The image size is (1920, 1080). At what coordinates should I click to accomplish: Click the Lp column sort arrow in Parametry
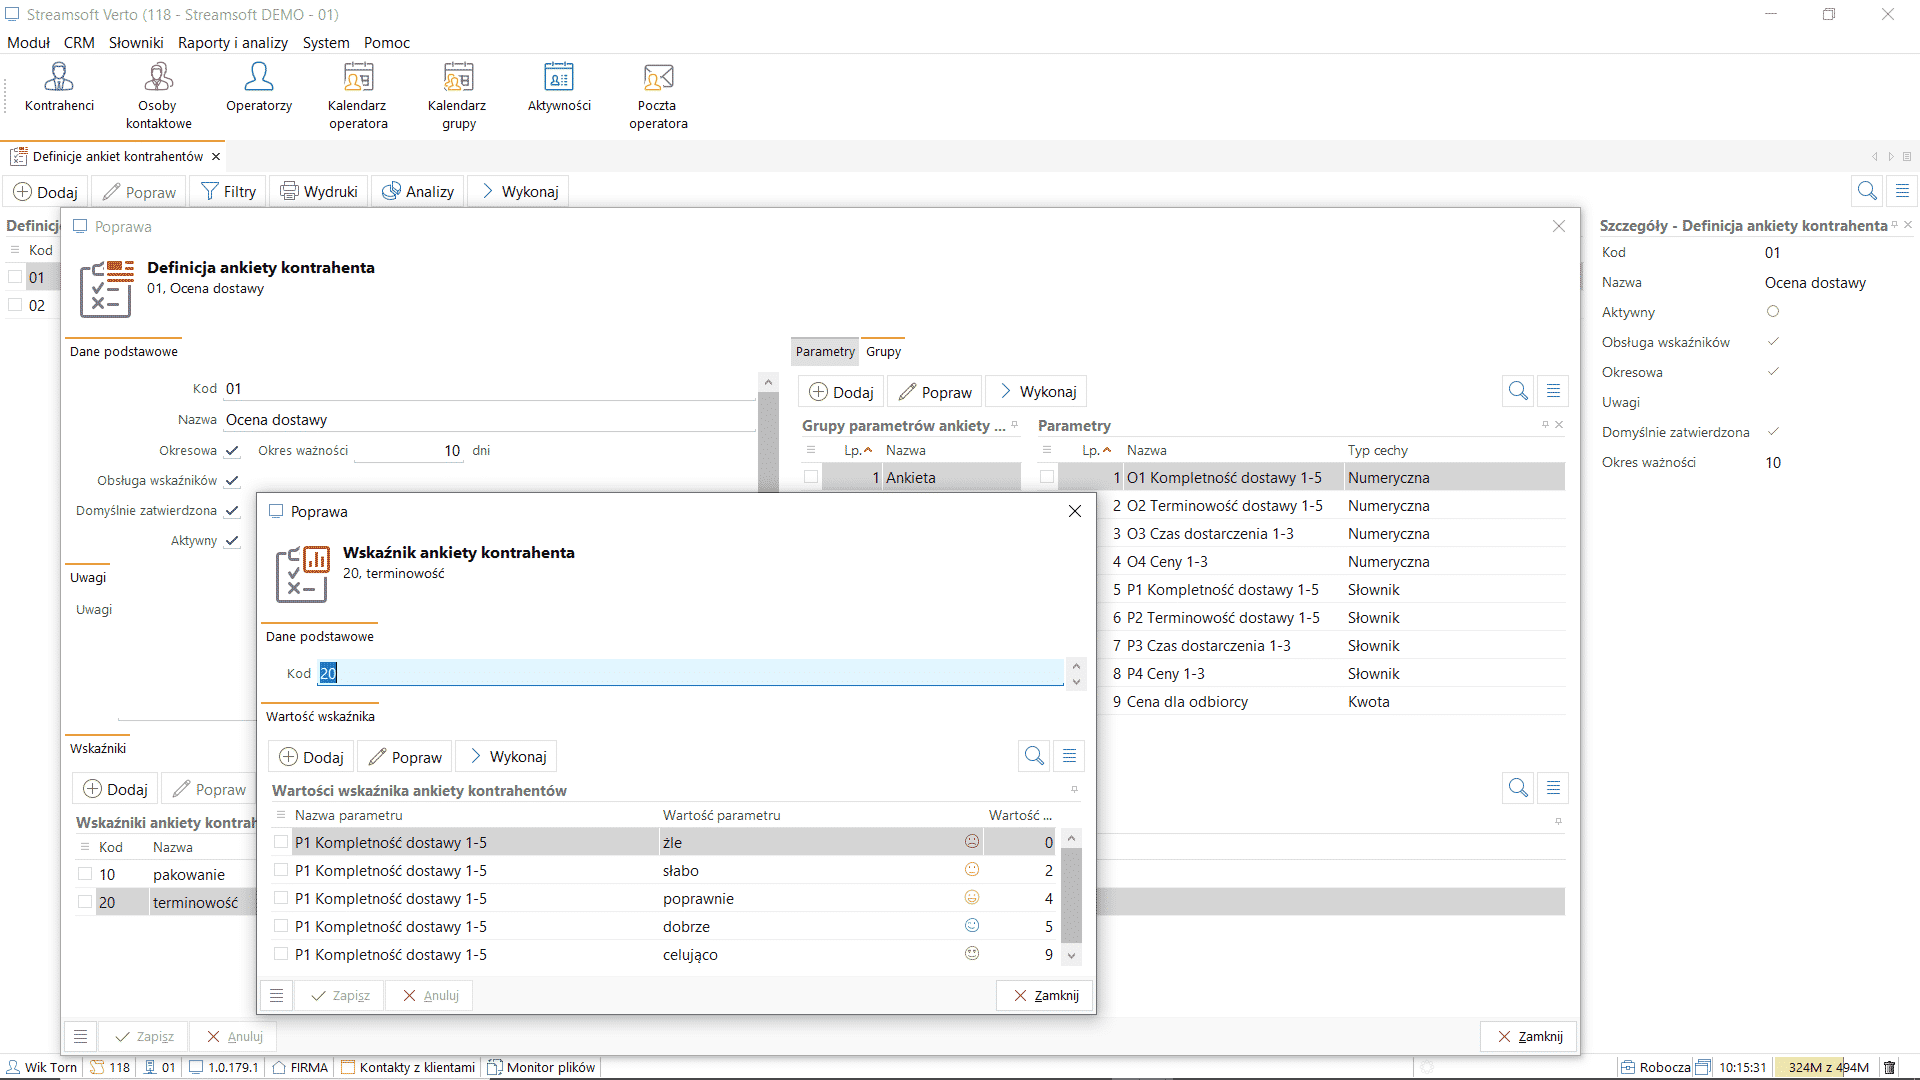(x=1107, y=450)
